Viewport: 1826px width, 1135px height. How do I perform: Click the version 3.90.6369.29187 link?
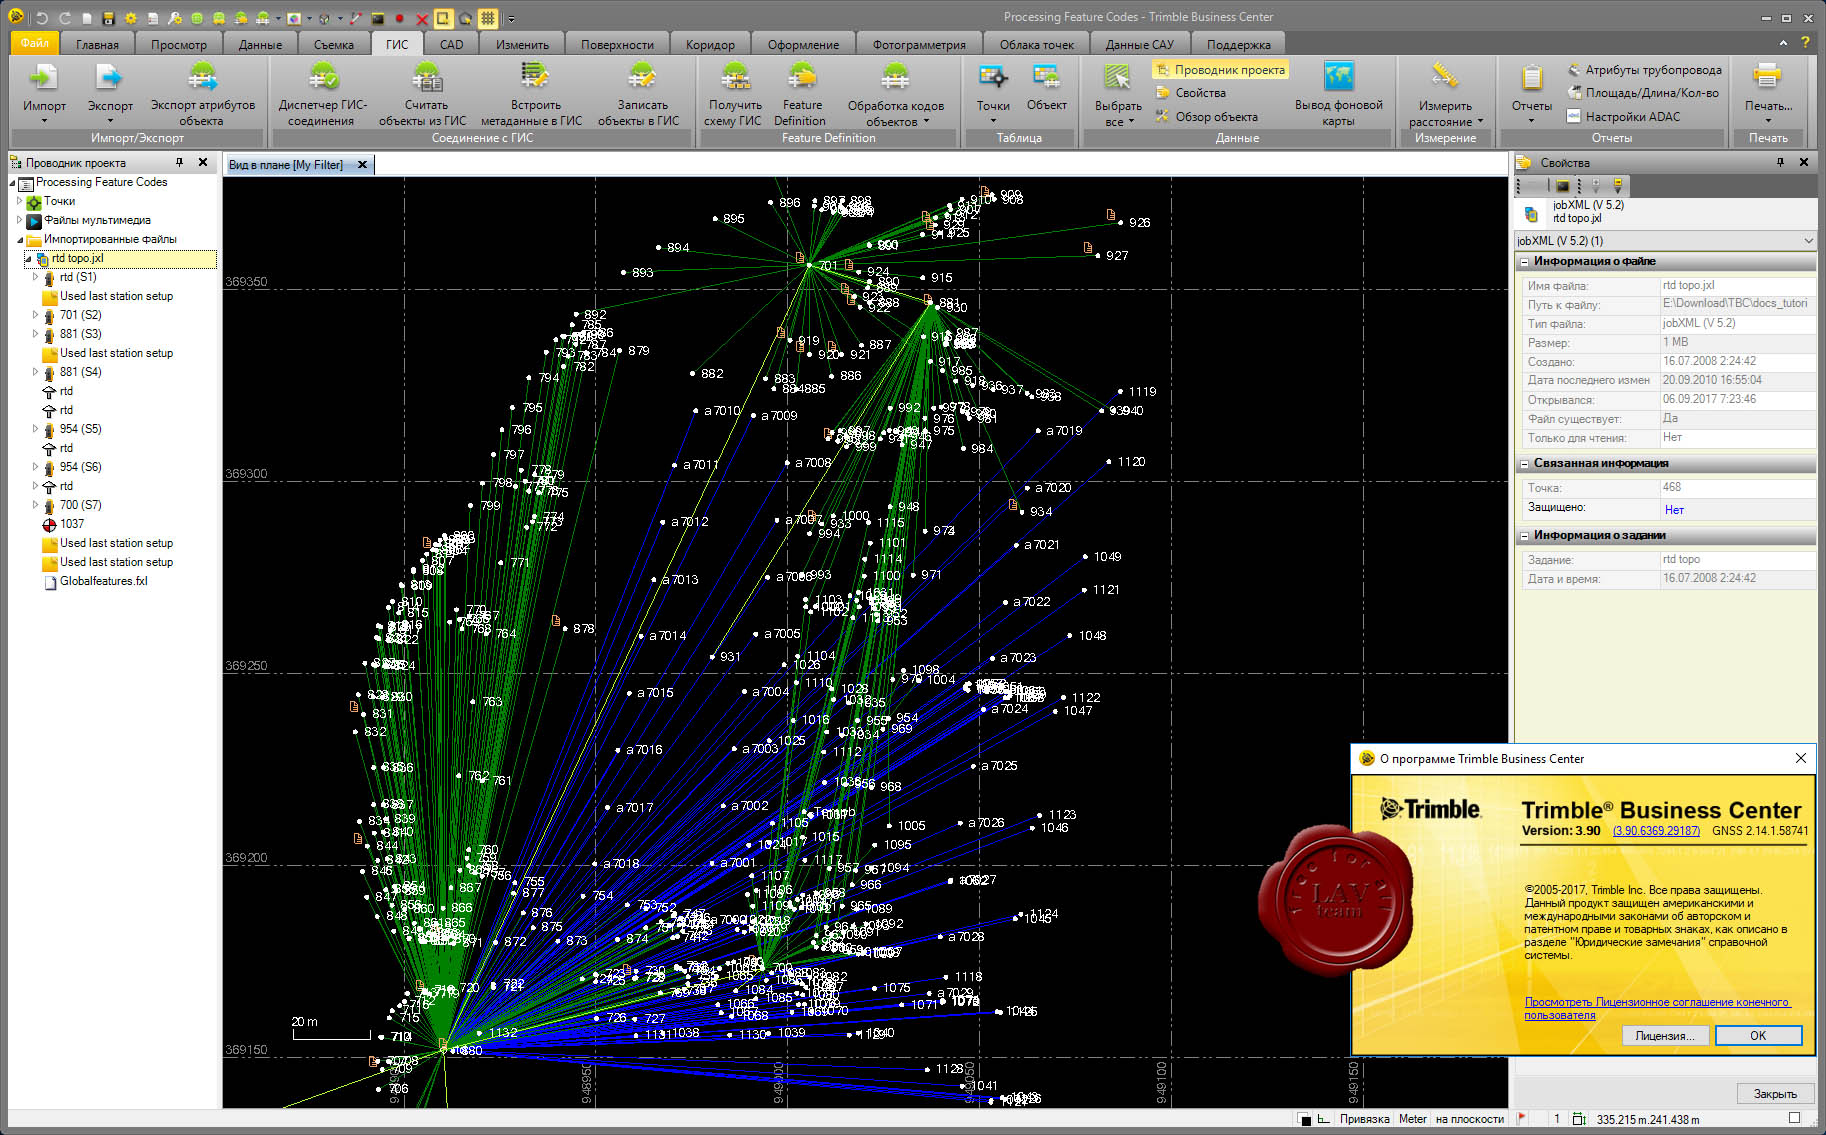1656,831
